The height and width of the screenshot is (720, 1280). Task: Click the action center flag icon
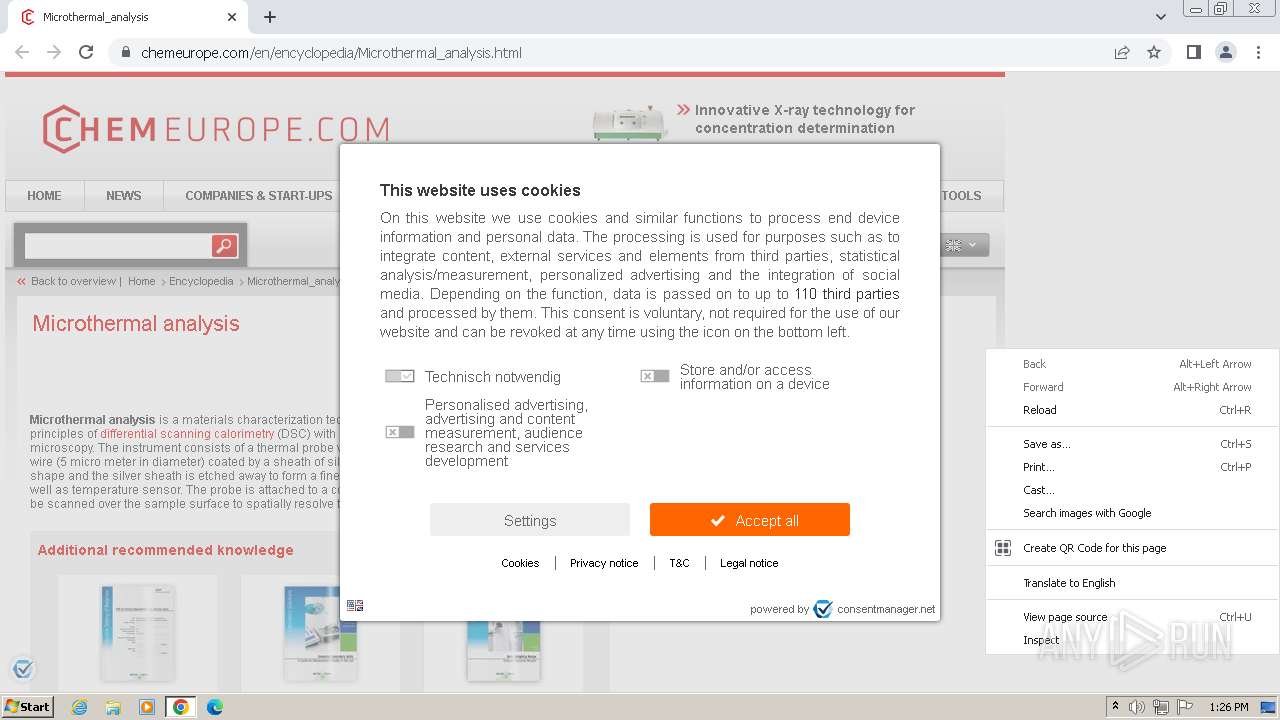(x=1185, y=707)
